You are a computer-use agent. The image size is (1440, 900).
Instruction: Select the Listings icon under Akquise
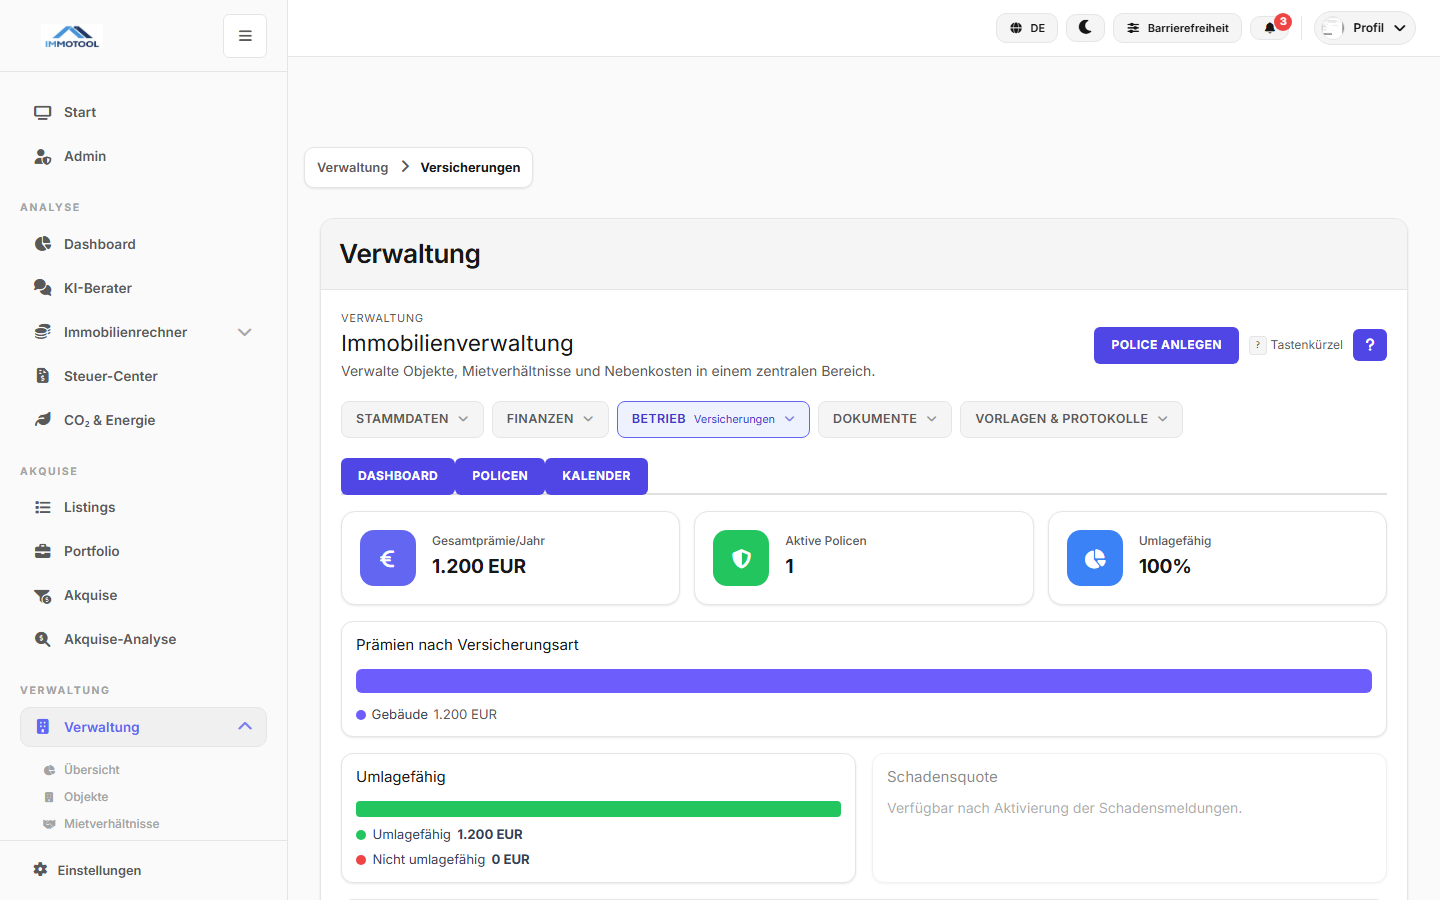click(42, 507)
